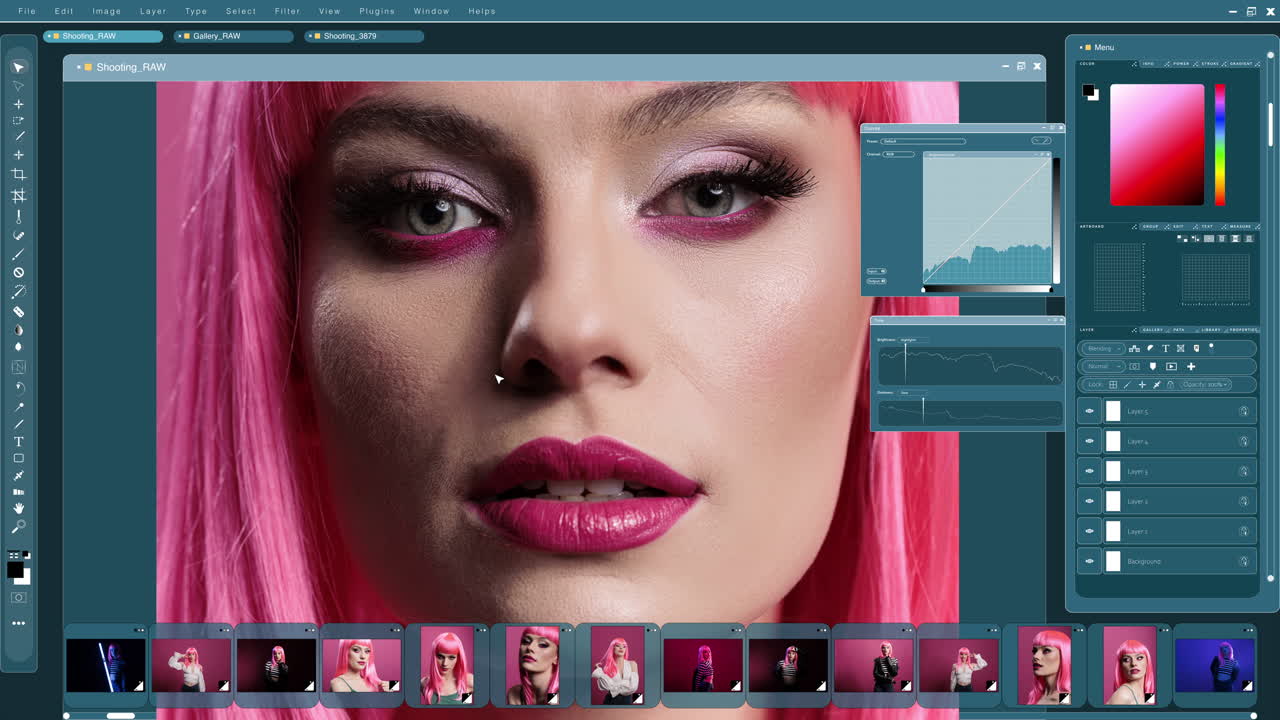Screen dimensions: 1280x720
Task: Pick a color from the color picker gradient field
Action: pyautogui.click(x=1160, y=140)
